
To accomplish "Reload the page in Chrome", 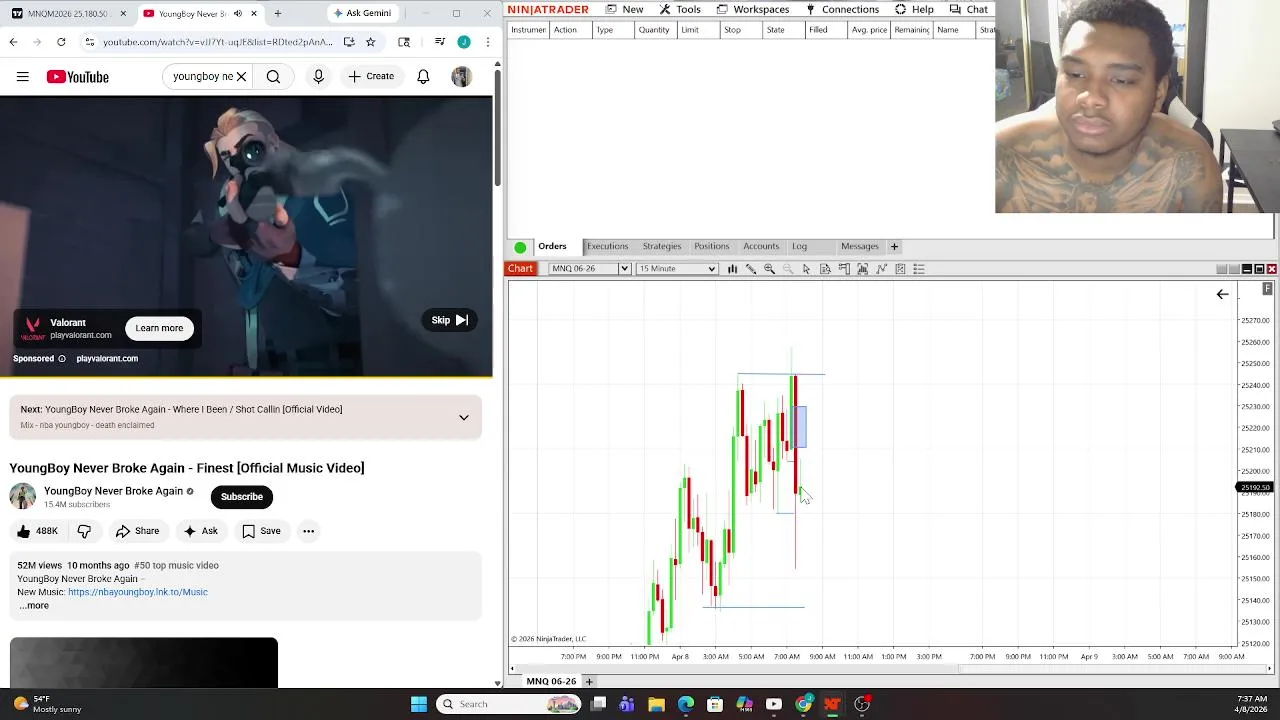I will point(61,42).
